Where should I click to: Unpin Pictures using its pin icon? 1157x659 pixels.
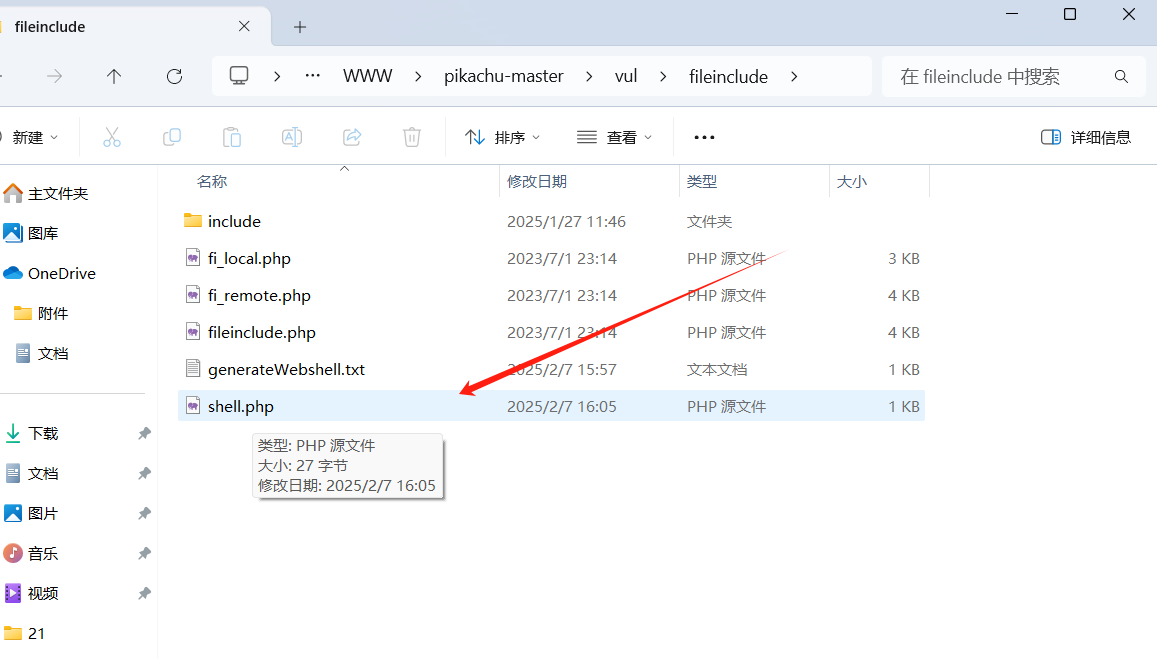point(145,514)
